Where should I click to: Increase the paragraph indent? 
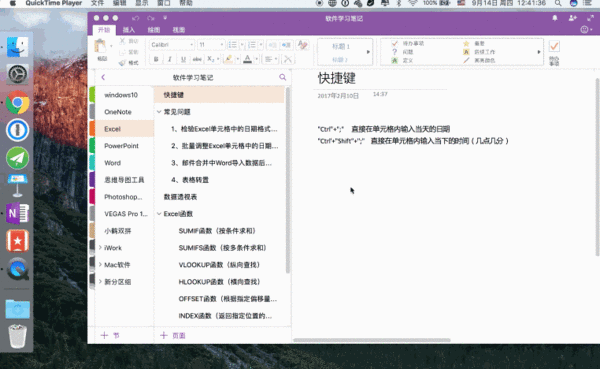286,45
